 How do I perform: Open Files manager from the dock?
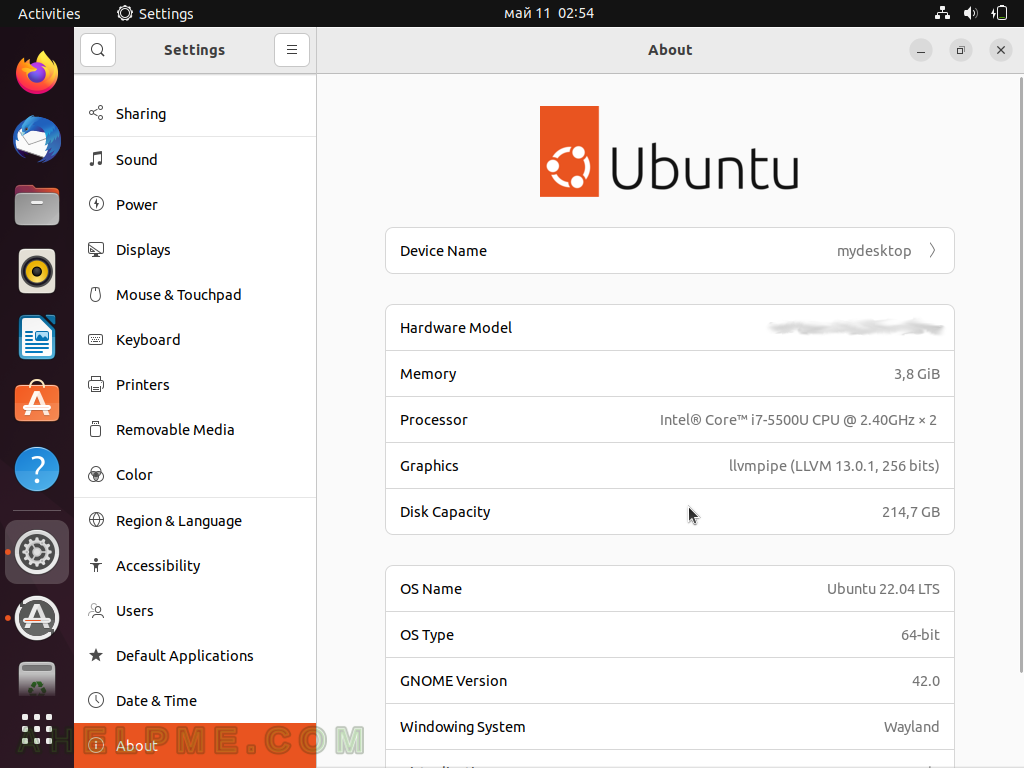tap(37, 205)
